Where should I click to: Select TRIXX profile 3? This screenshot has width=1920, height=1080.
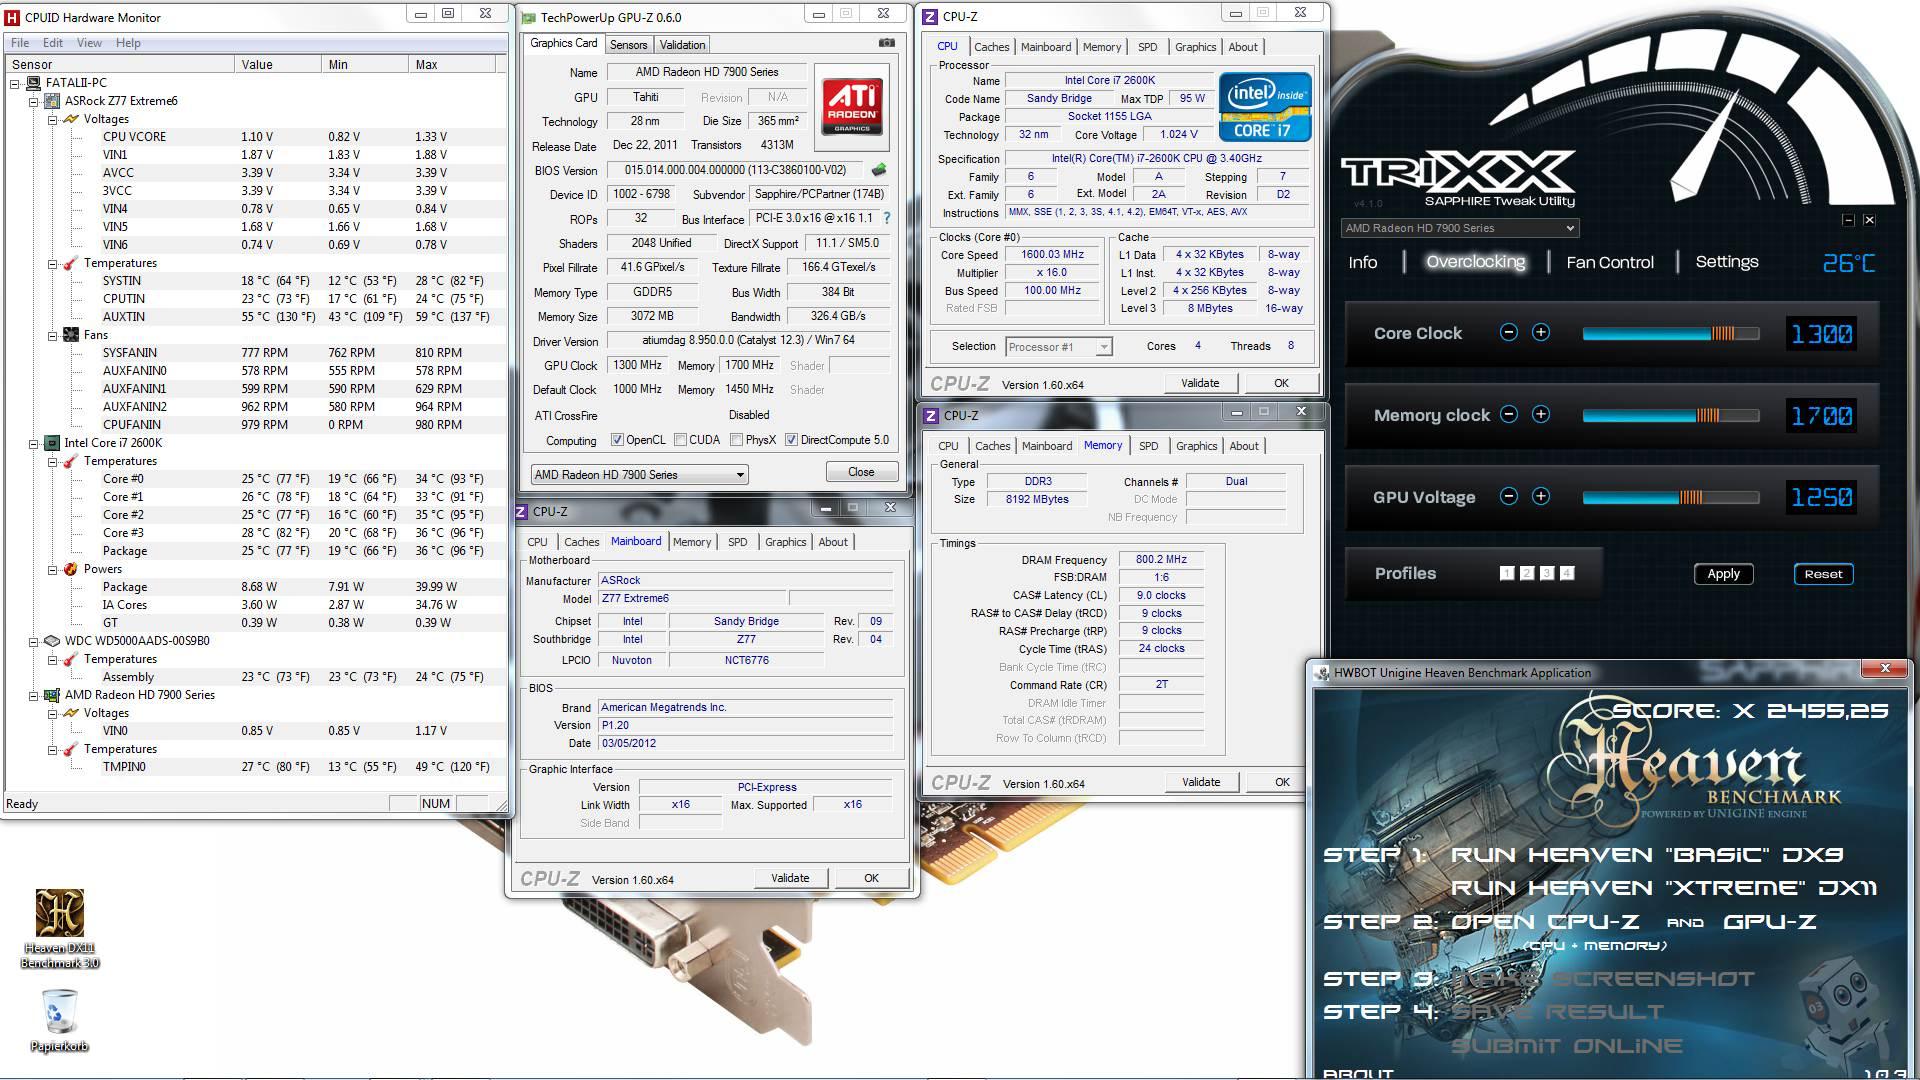click(x=1547, y=573)
